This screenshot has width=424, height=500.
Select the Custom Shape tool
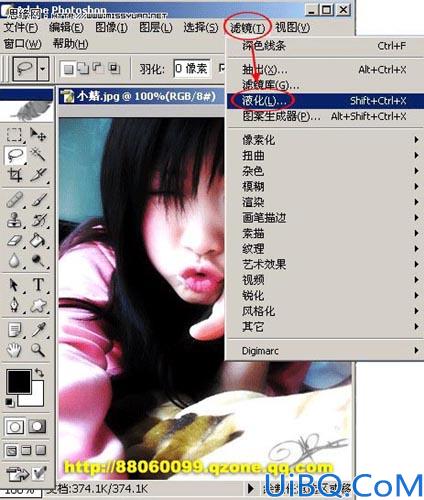(x=38, y=305)
